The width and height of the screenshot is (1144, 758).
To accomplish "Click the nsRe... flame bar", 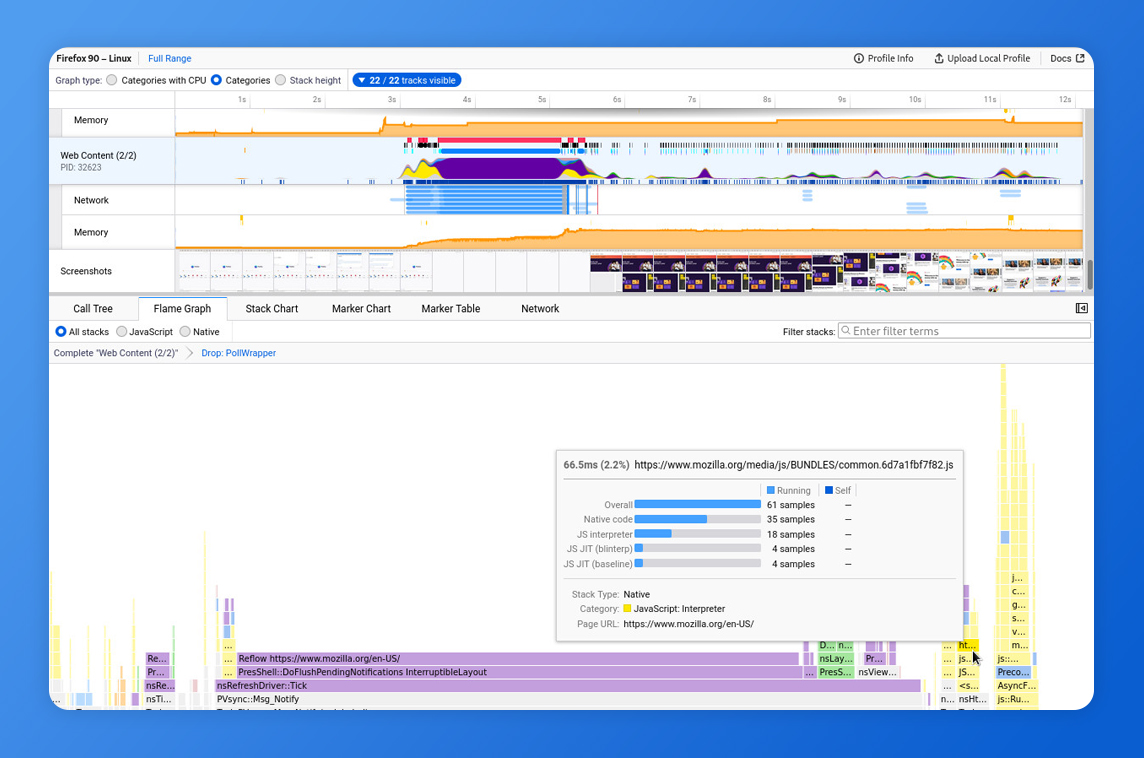I will click(x=159, y=686).
